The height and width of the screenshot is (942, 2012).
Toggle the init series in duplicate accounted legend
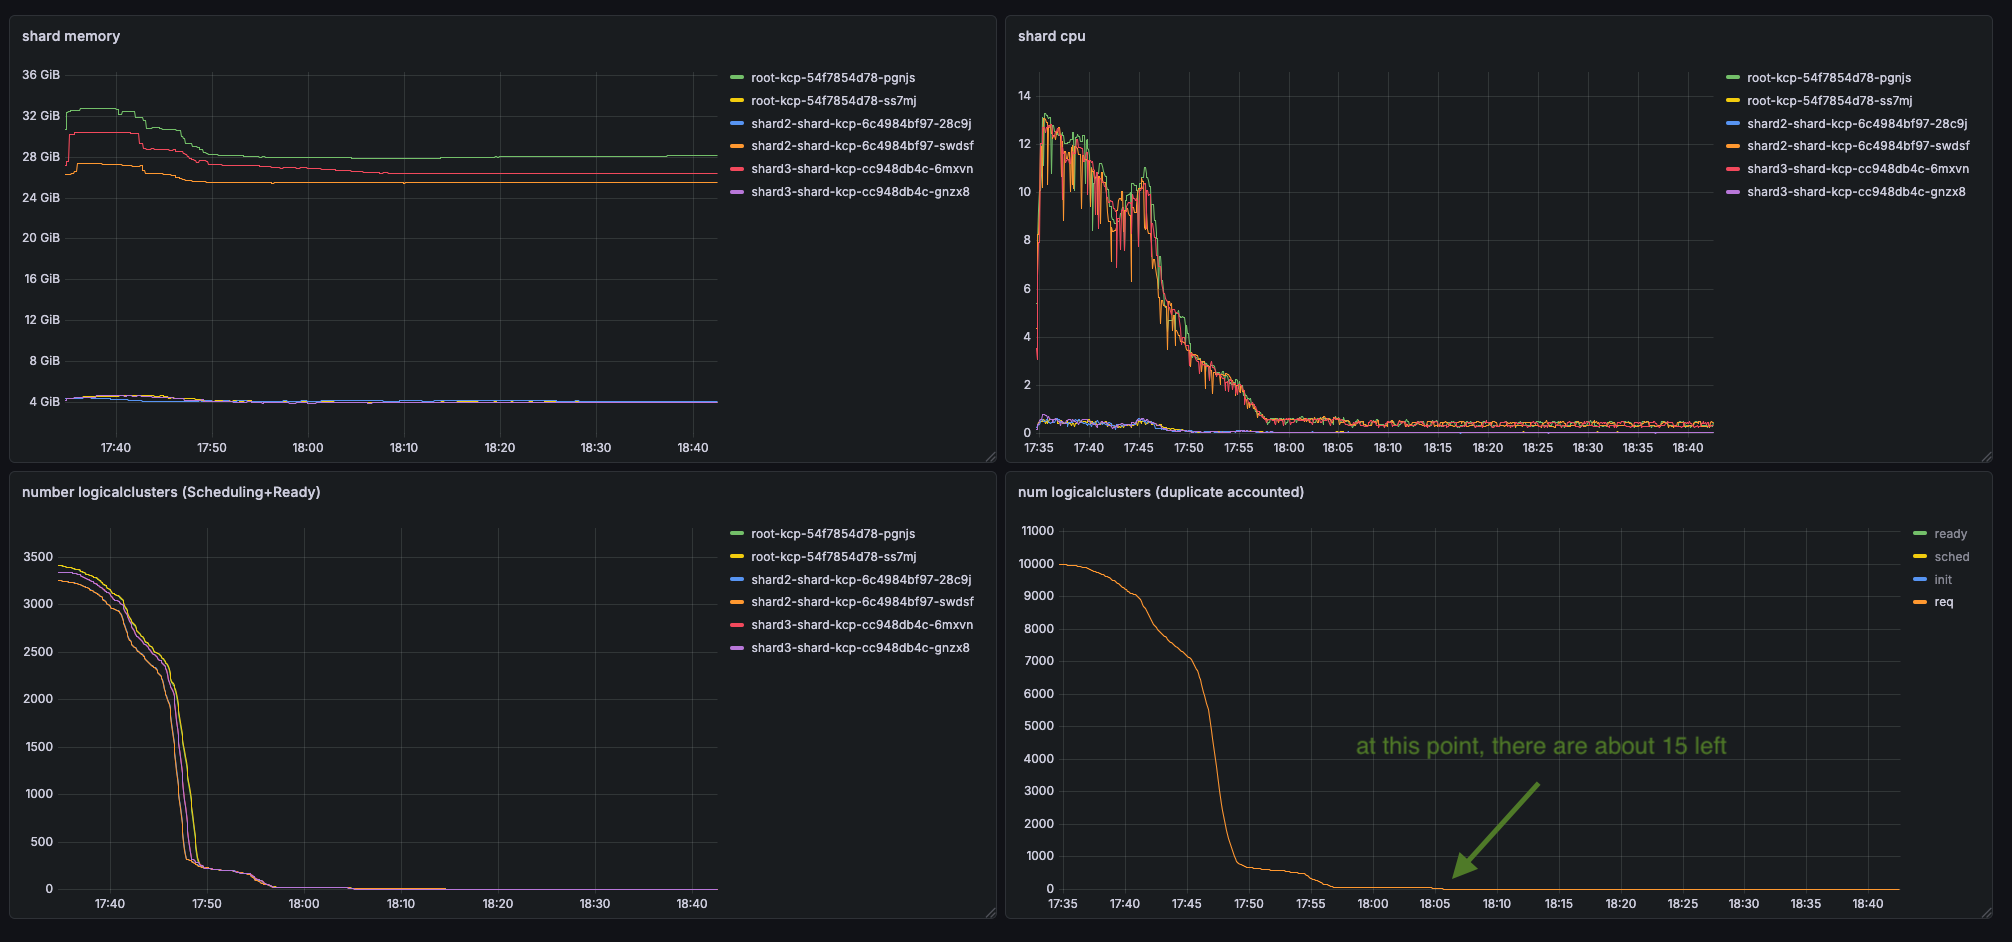[1943, 580]
